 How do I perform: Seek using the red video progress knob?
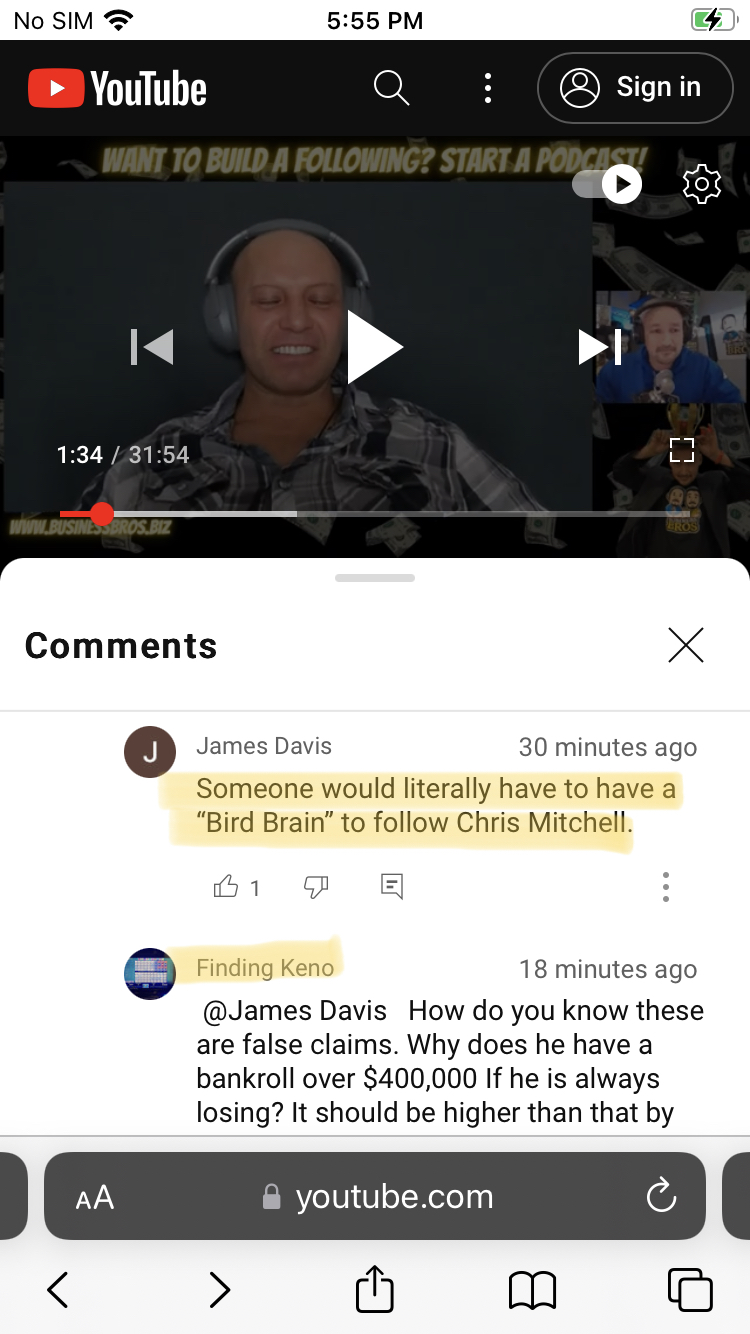[x=102, y=514]
